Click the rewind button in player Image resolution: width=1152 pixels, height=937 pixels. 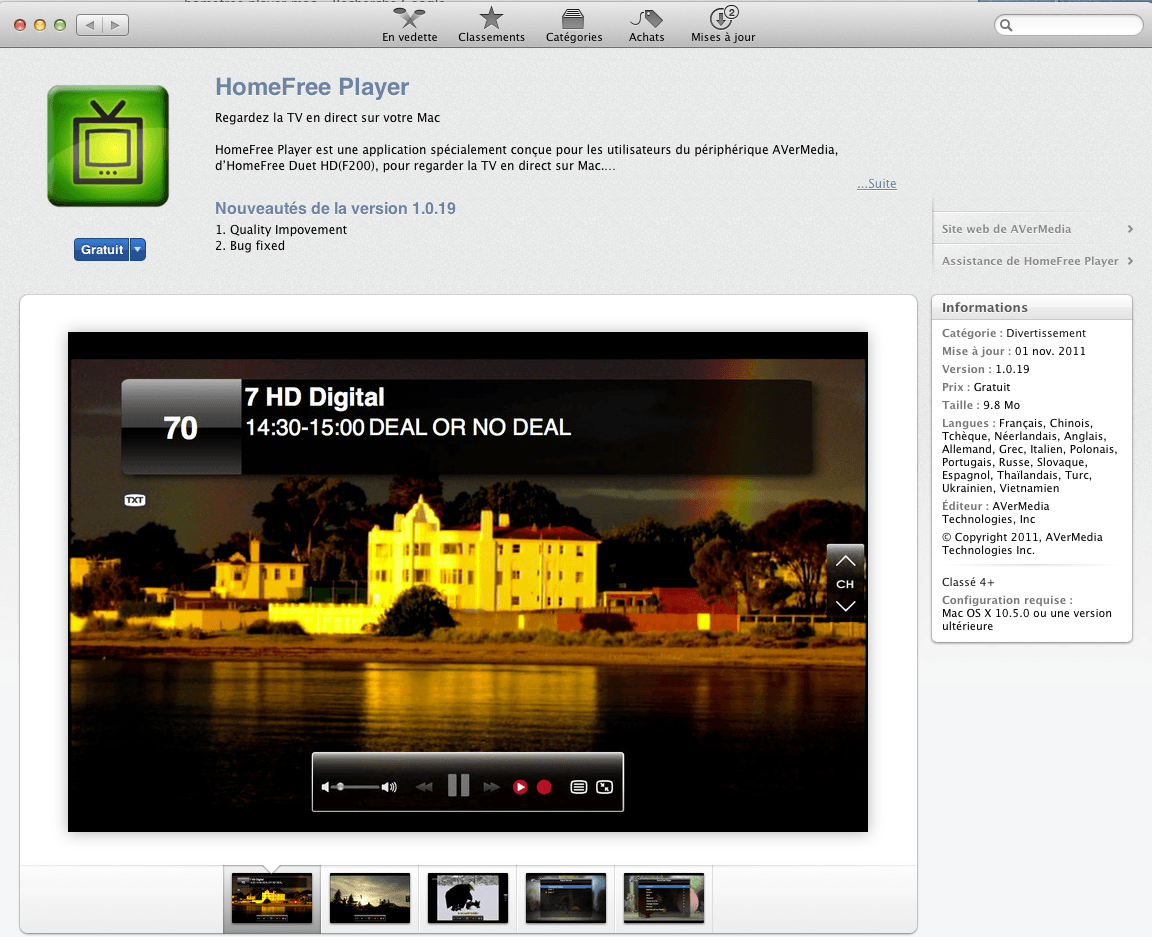coord(424,787)
